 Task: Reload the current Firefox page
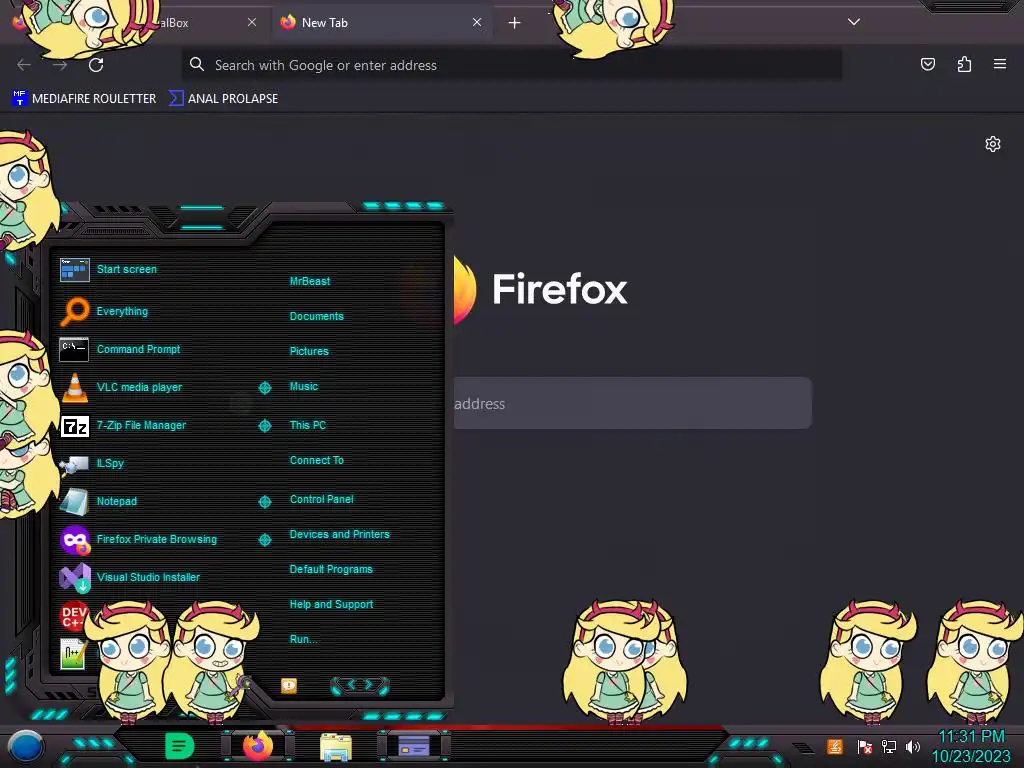[96, 65]
